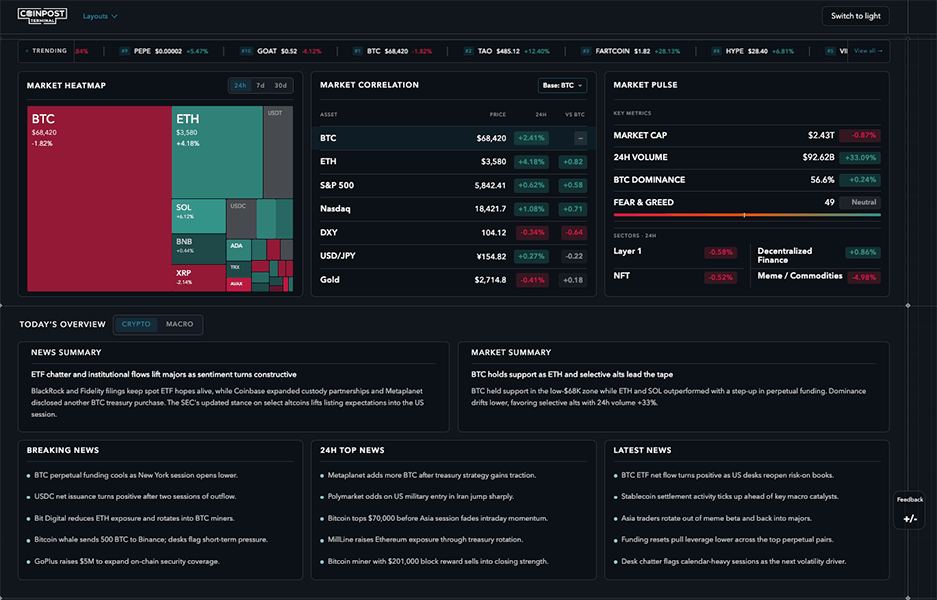Click the ETH heatmap tile

tap(217, 152)
